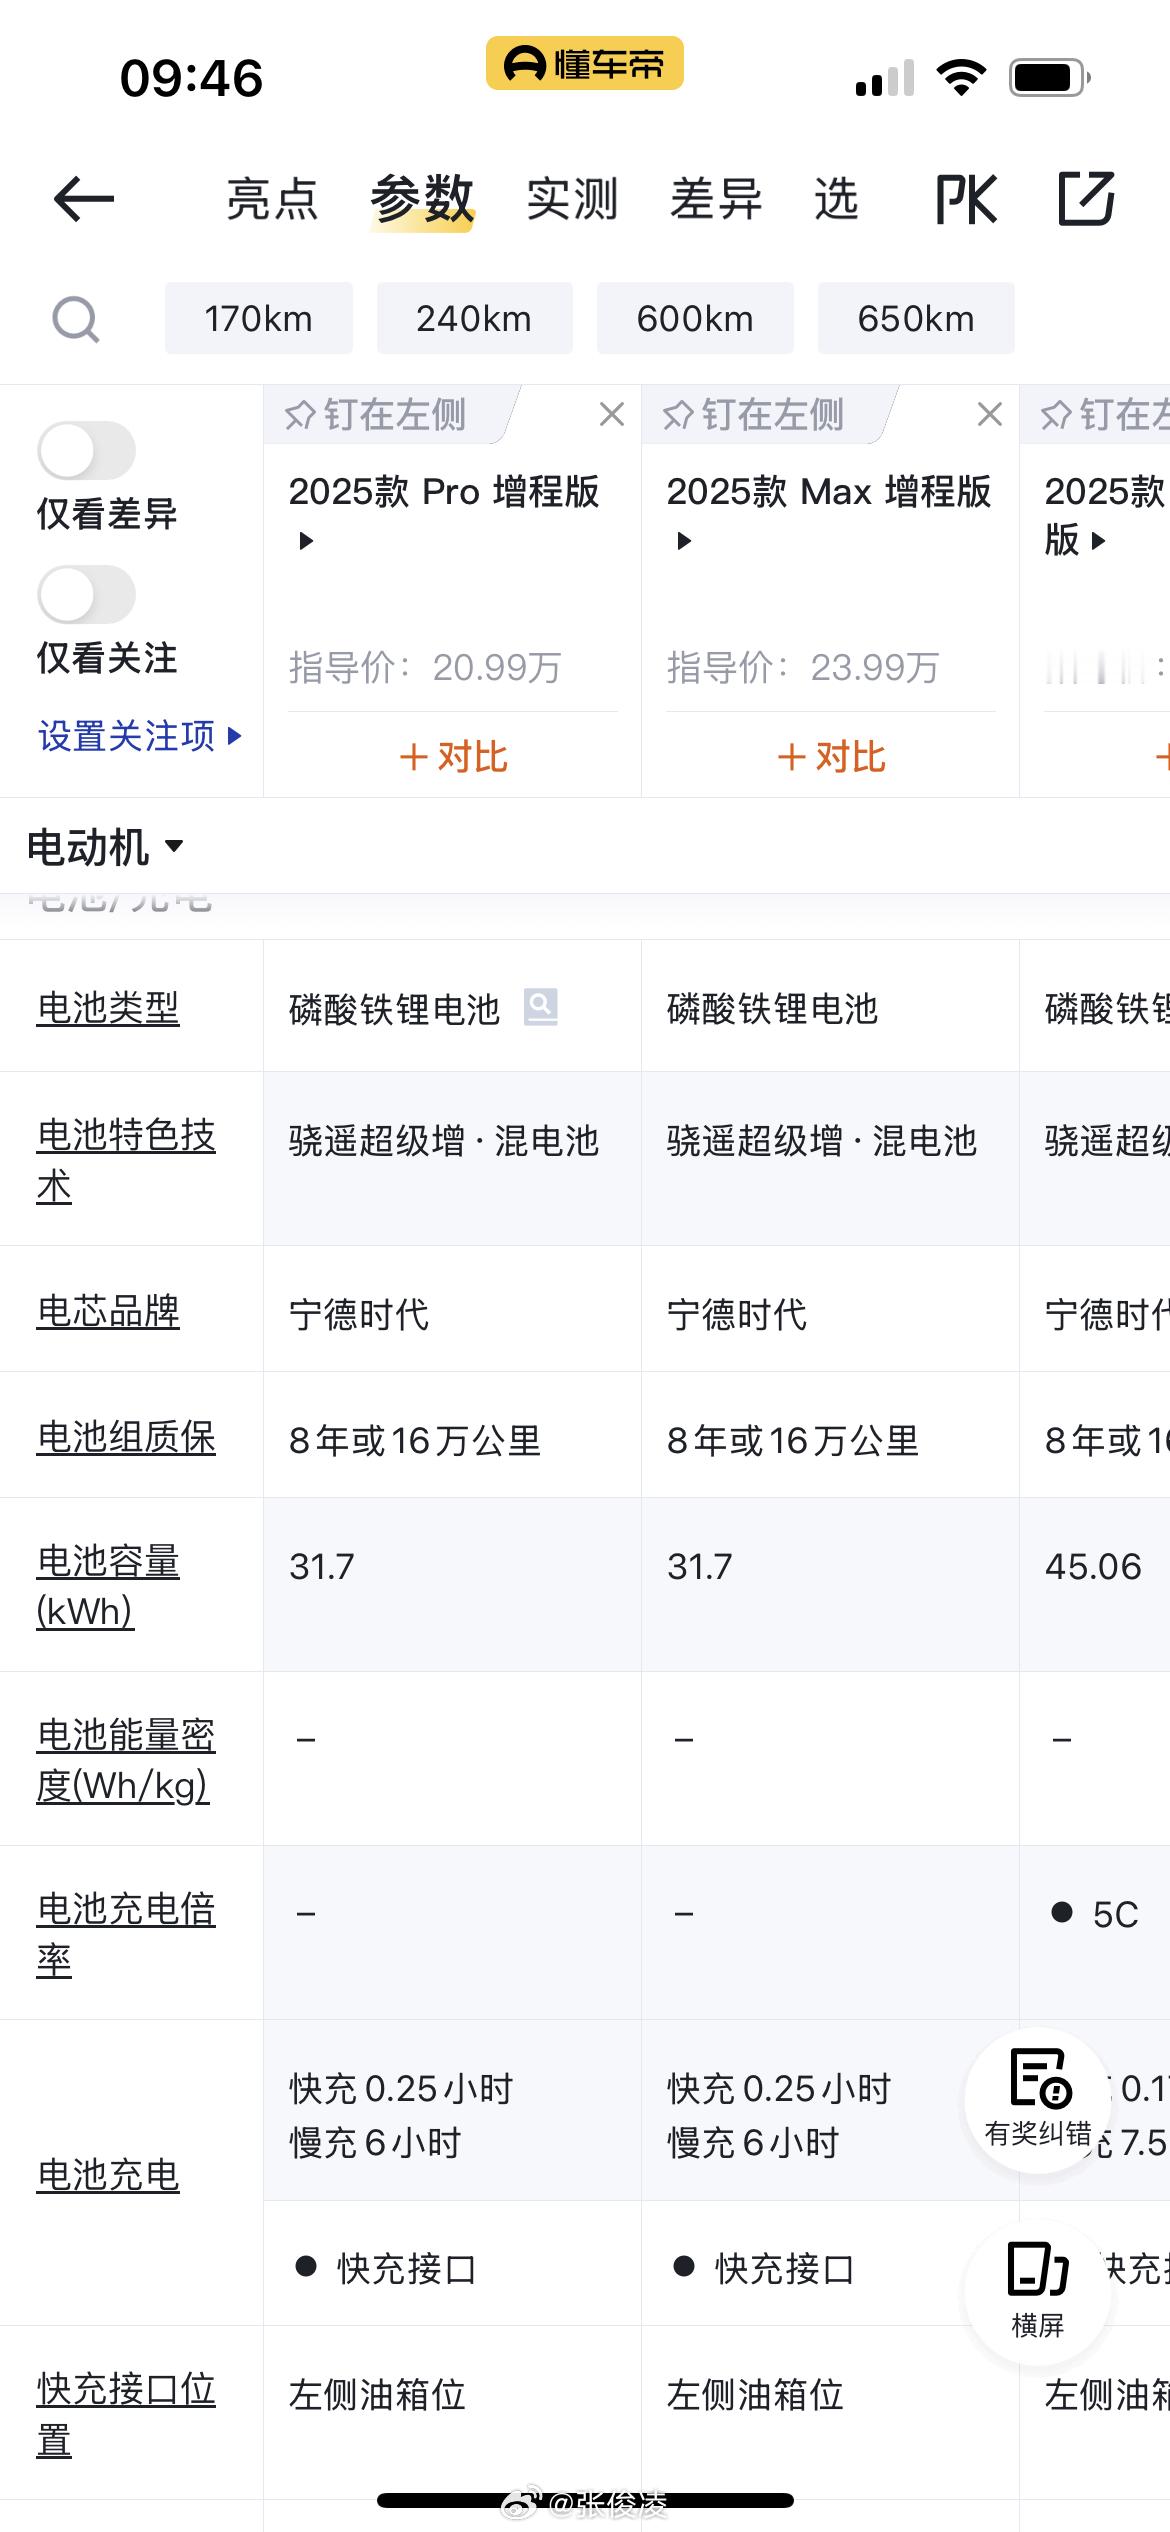Tap the share/export icon in the header
The height and width of the screenshot is (2532, 1170).
pyautogui.click(x=1086, y=198)
